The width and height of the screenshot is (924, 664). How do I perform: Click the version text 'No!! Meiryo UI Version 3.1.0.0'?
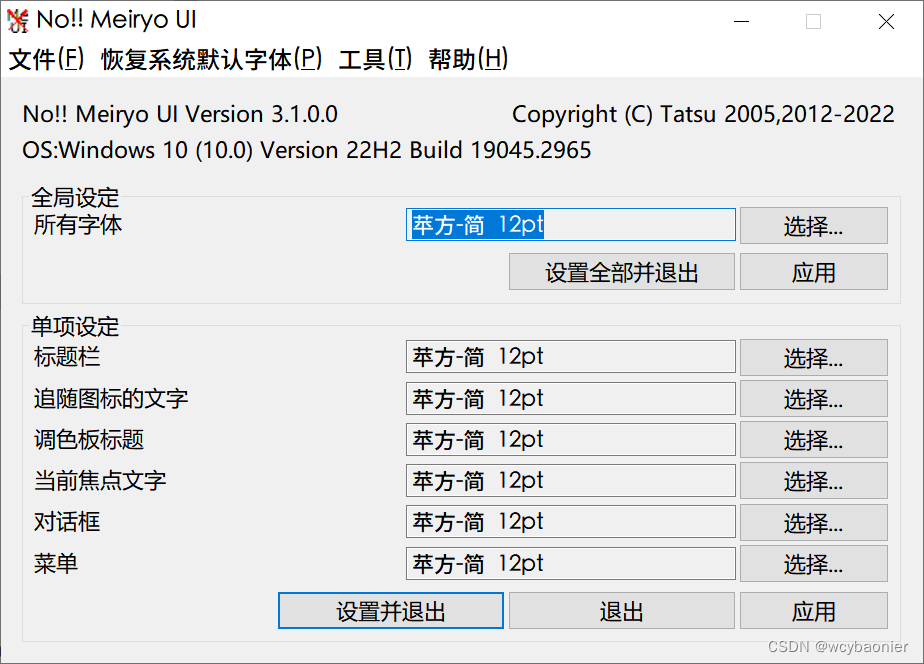180,114
